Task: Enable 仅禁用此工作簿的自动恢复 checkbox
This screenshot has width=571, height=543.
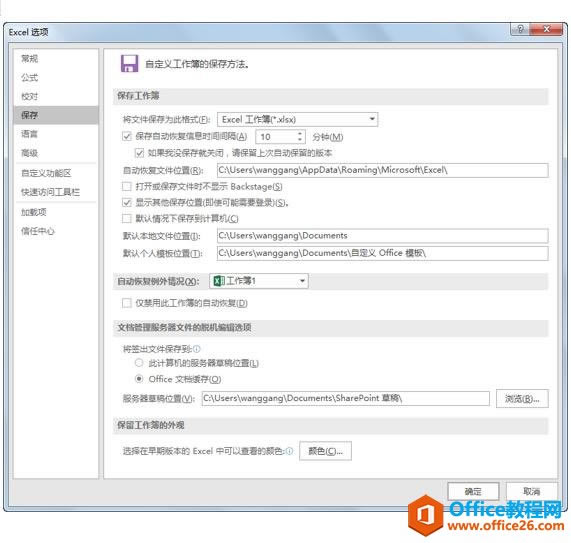Action: [126, 303]
